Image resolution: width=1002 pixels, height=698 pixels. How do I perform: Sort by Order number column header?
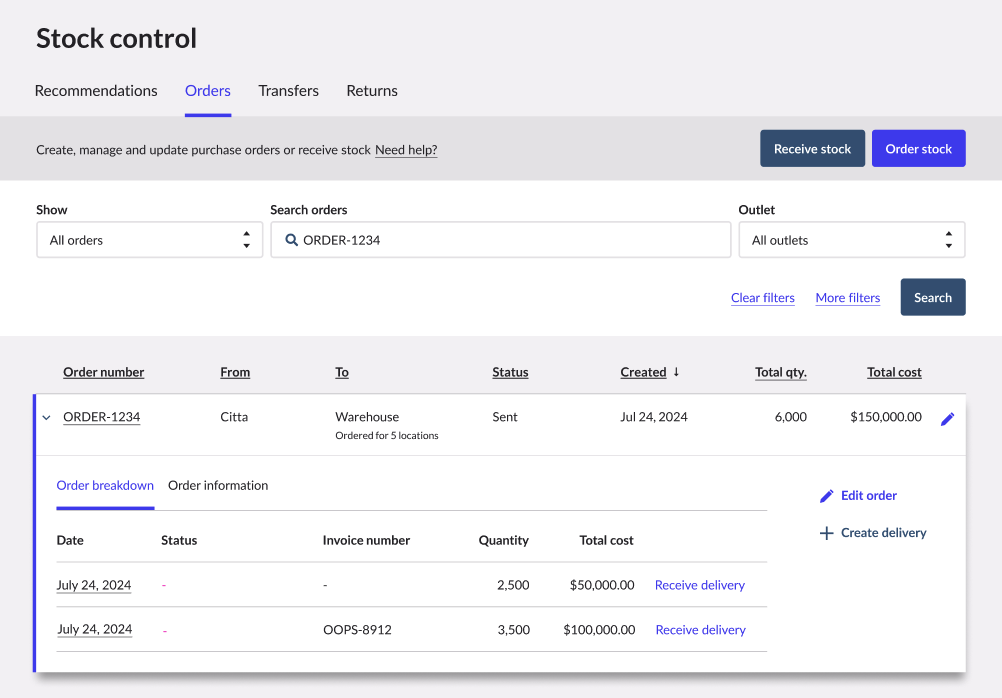click(x=104, y=372)
